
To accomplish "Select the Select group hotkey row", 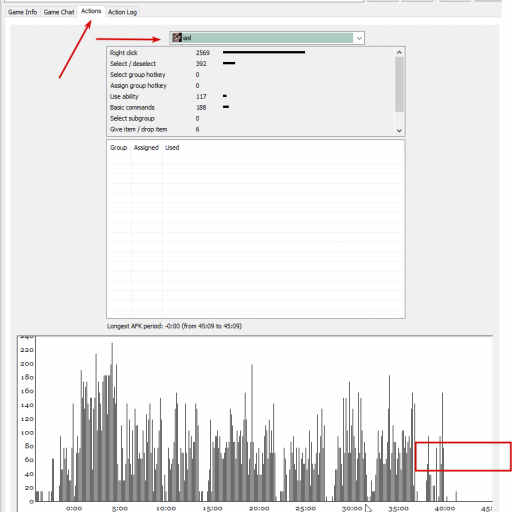I will tap(251, 75).
